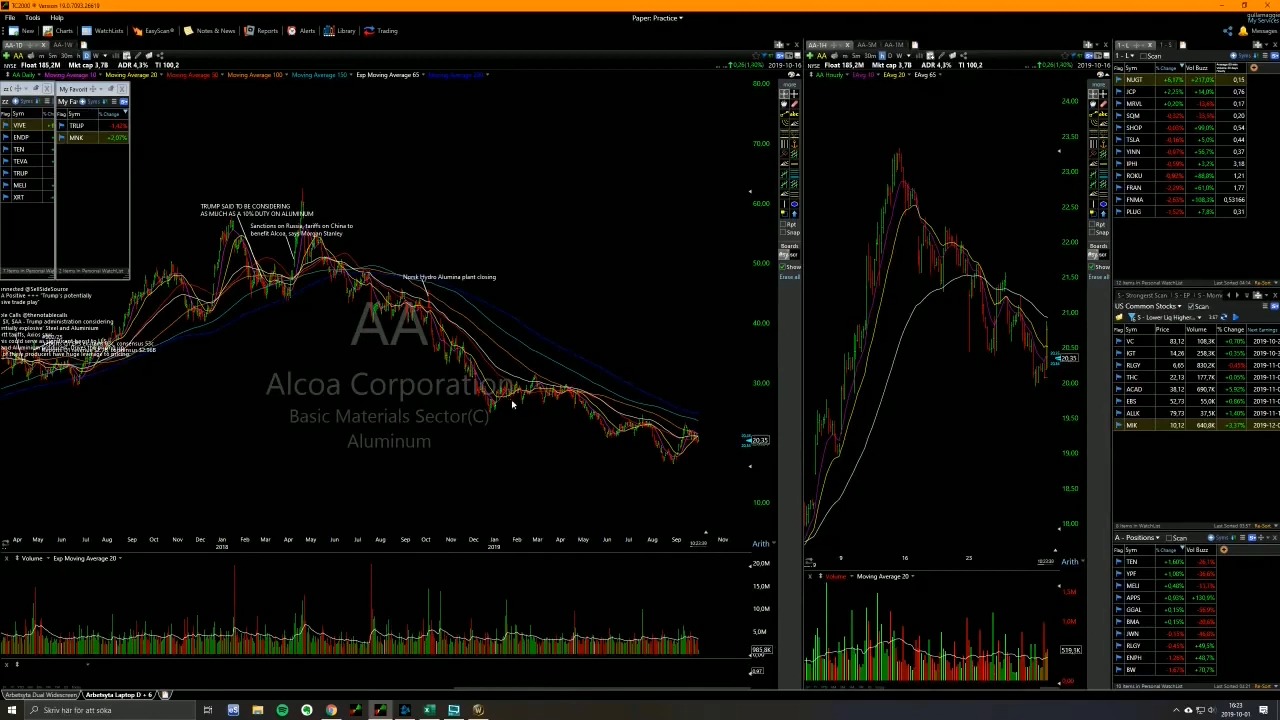Click orange add-column circle in A - Positions

1224,550
